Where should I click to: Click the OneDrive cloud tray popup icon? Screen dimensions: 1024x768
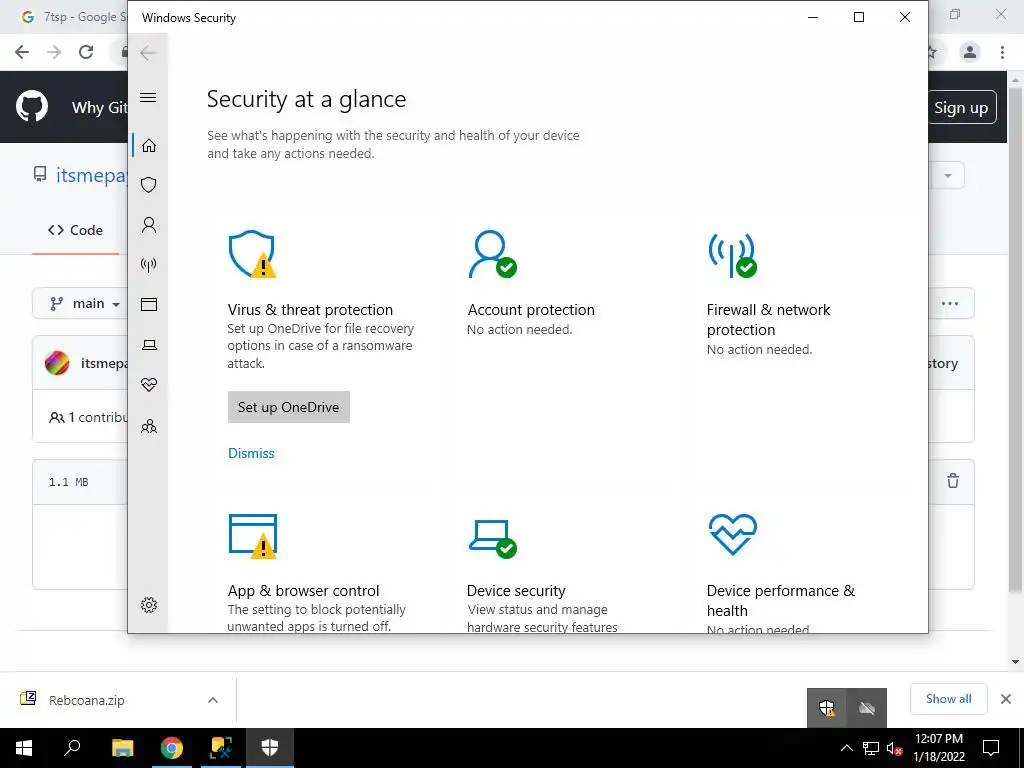(x=867, y=708)
